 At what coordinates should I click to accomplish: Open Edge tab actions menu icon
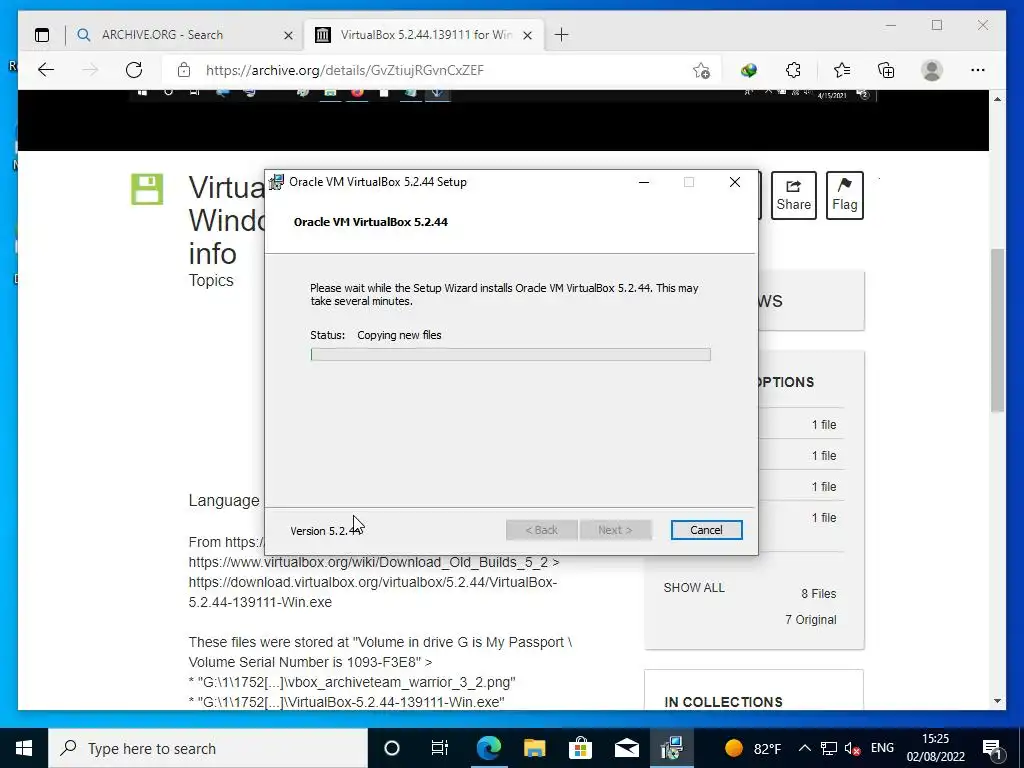[x=42, y=35]
